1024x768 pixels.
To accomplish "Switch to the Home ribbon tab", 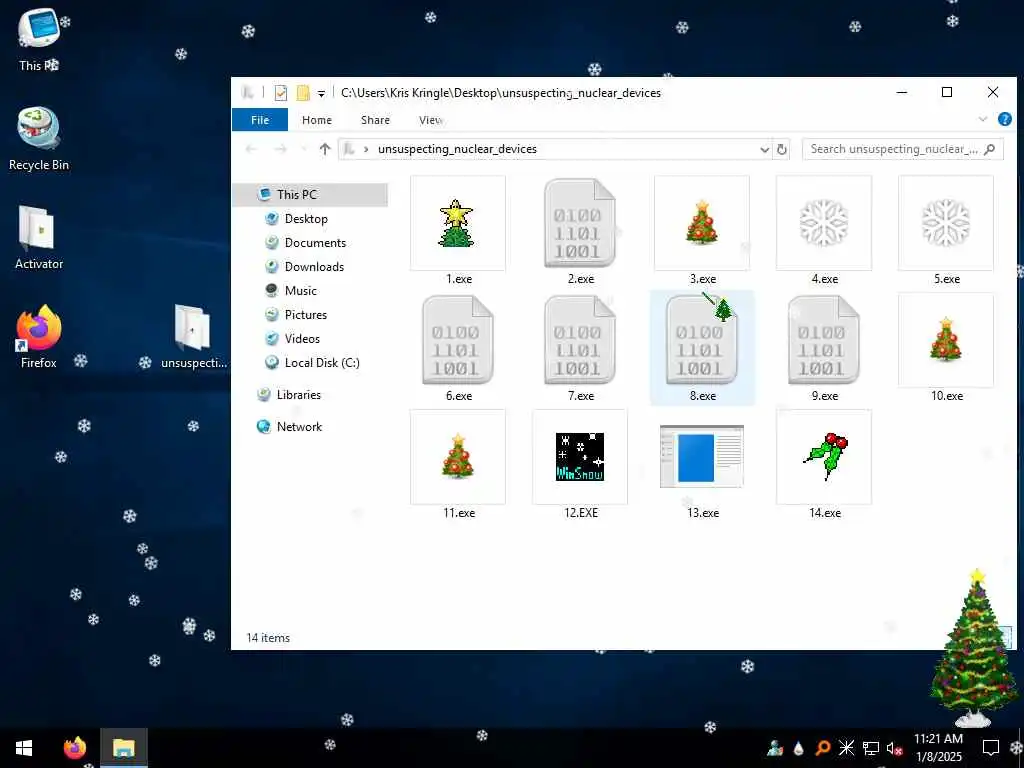I will coord(317,120).
